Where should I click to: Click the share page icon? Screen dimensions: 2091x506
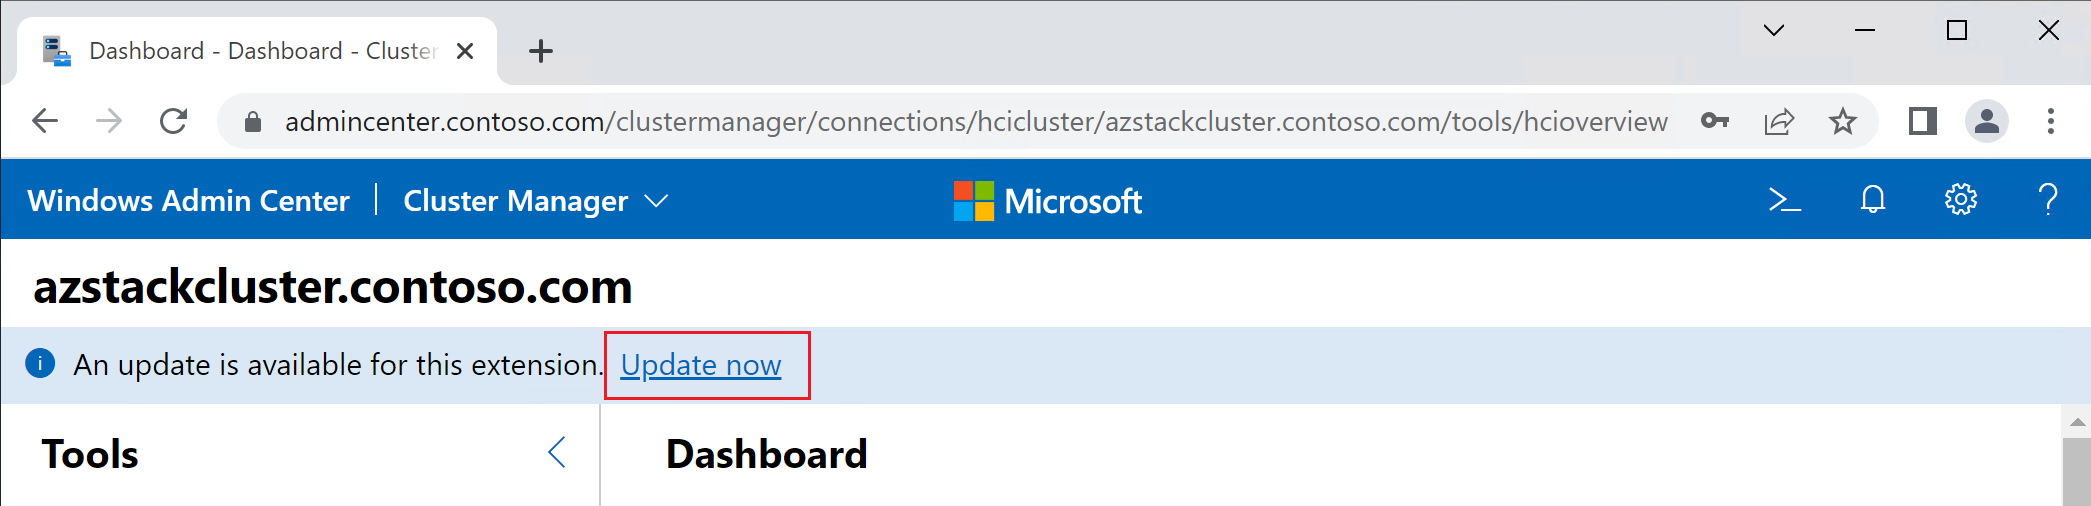(x=1779, y=122)
